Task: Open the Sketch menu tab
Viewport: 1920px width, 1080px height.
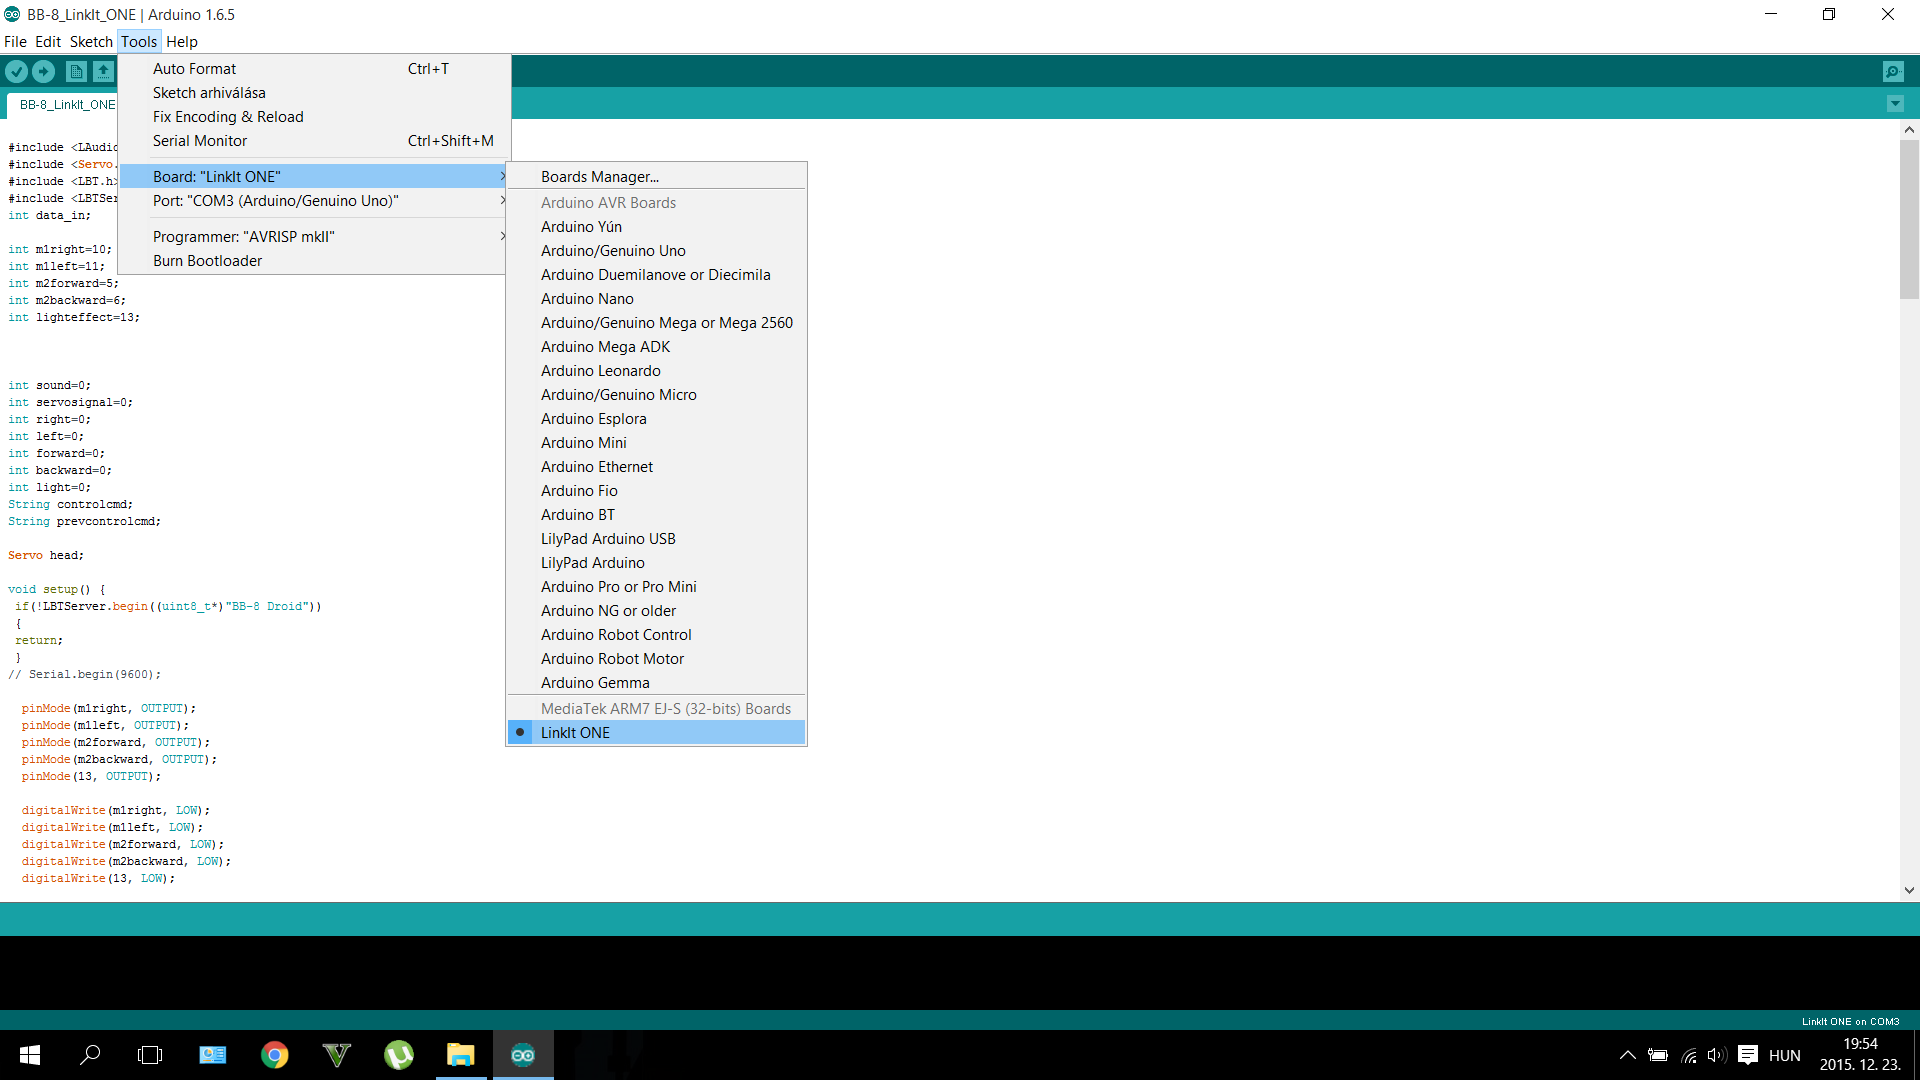Action: [x=92, y=41]
